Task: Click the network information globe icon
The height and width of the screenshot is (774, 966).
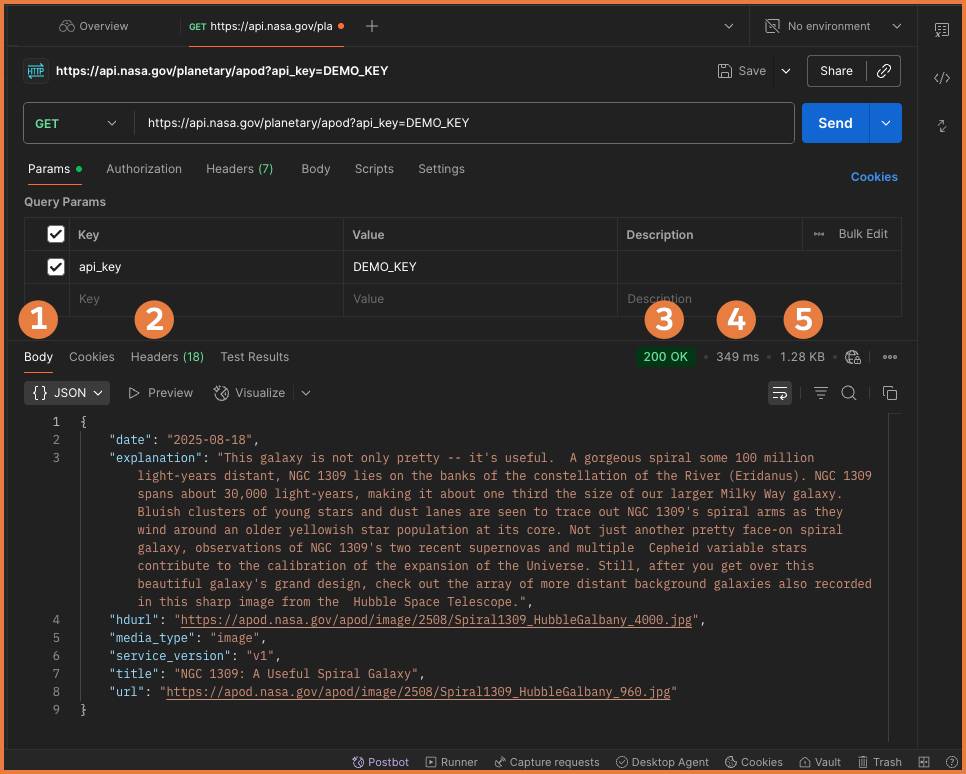Action: [x=853, y=357]
